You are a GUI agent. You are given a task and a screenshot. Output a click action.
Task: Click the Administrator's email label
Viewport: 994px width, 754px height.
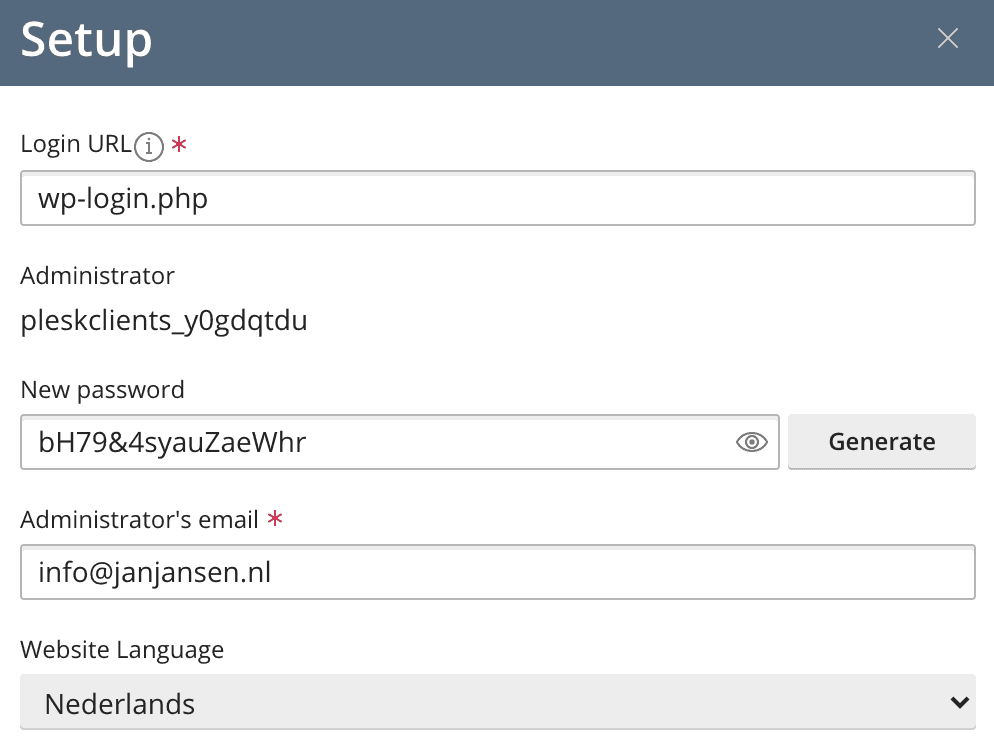139,519
